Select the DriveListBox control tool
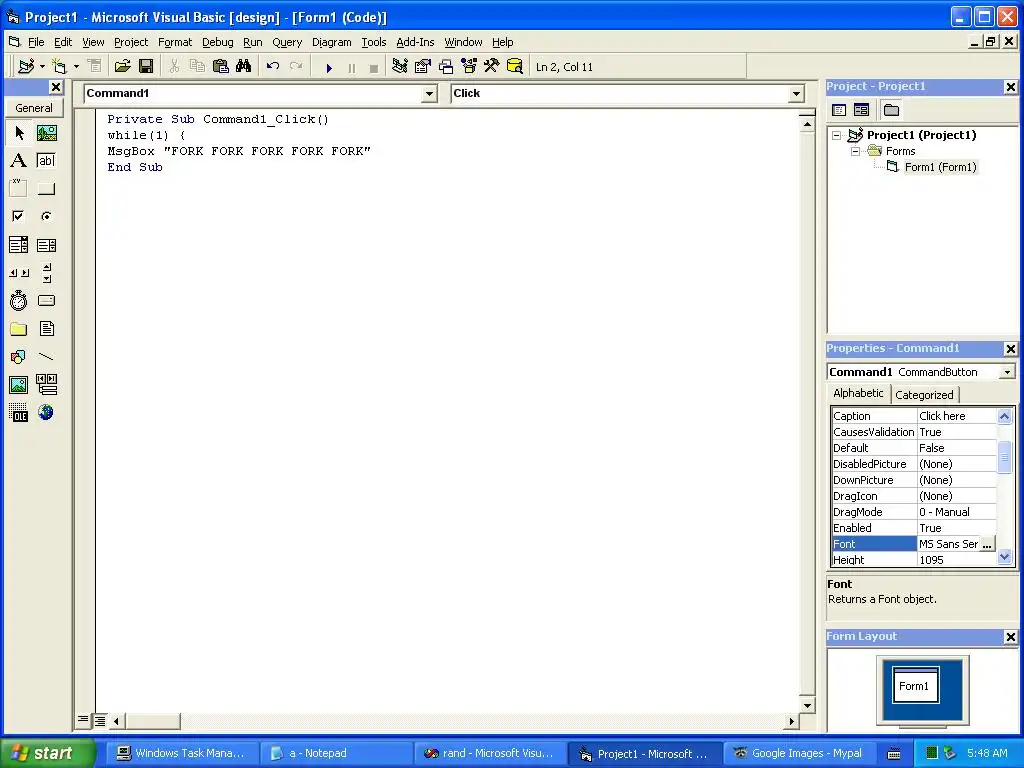This screenshot has height=768, width=1024. (46, 300)
